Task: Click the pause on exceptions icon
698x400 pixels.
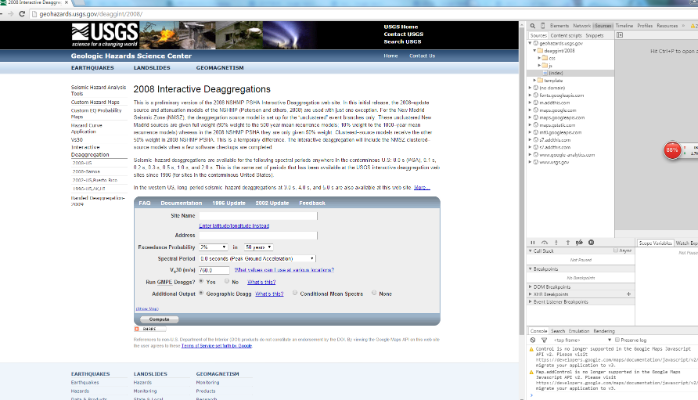Action: 591,242
